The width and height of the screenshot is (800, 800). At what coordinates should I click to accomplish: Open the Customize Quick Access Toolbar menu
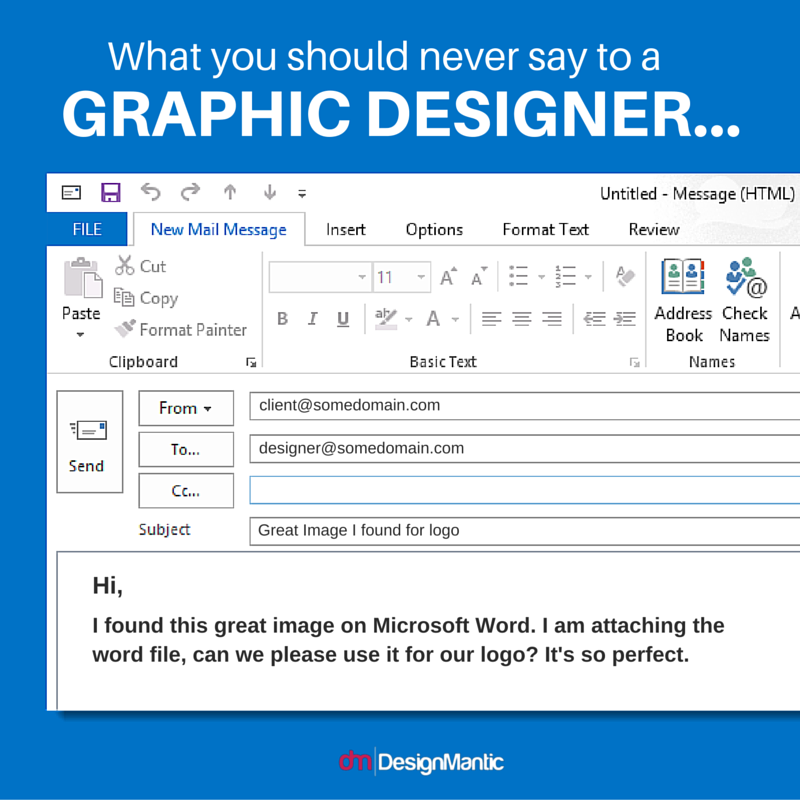click(x=302, y=193)
